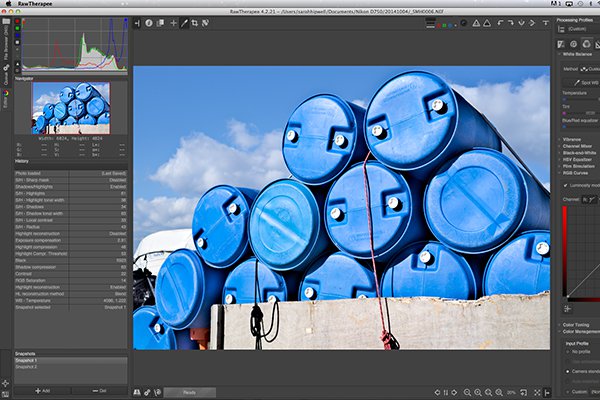Open the Processing Profiles dropdown
Image resolution: width=600 pixels, height=400 pixels.
pos(578,29)
